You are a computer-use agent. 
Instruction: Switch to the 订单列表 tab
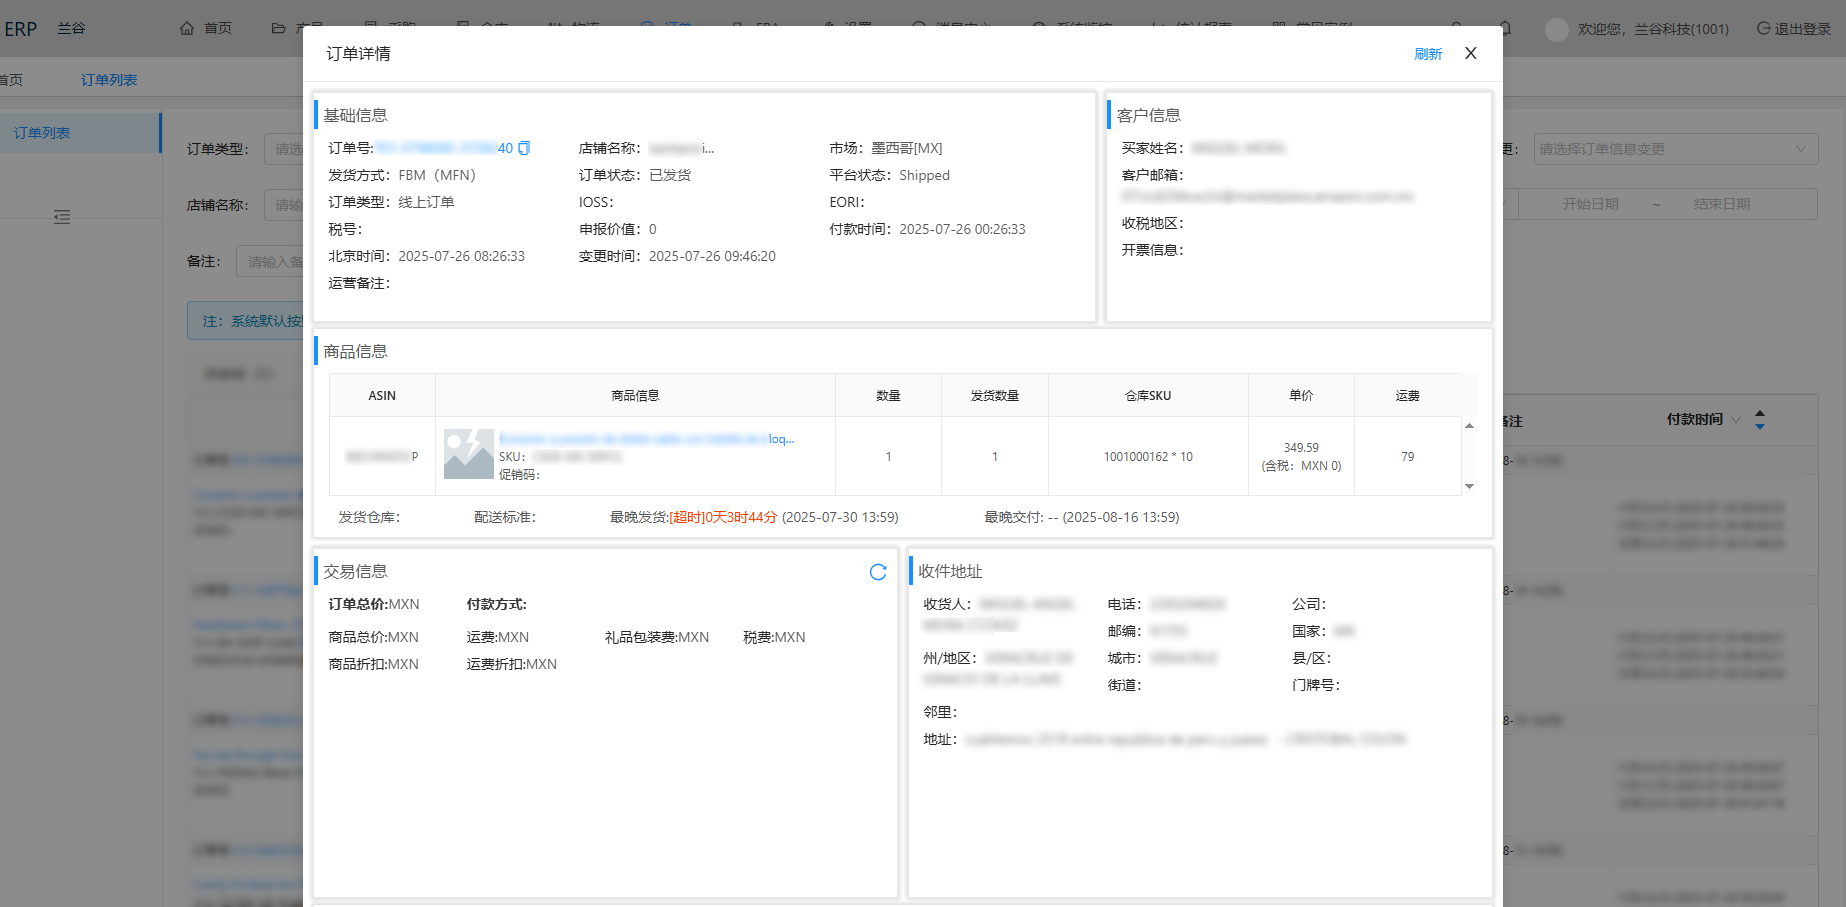(109, 80)
